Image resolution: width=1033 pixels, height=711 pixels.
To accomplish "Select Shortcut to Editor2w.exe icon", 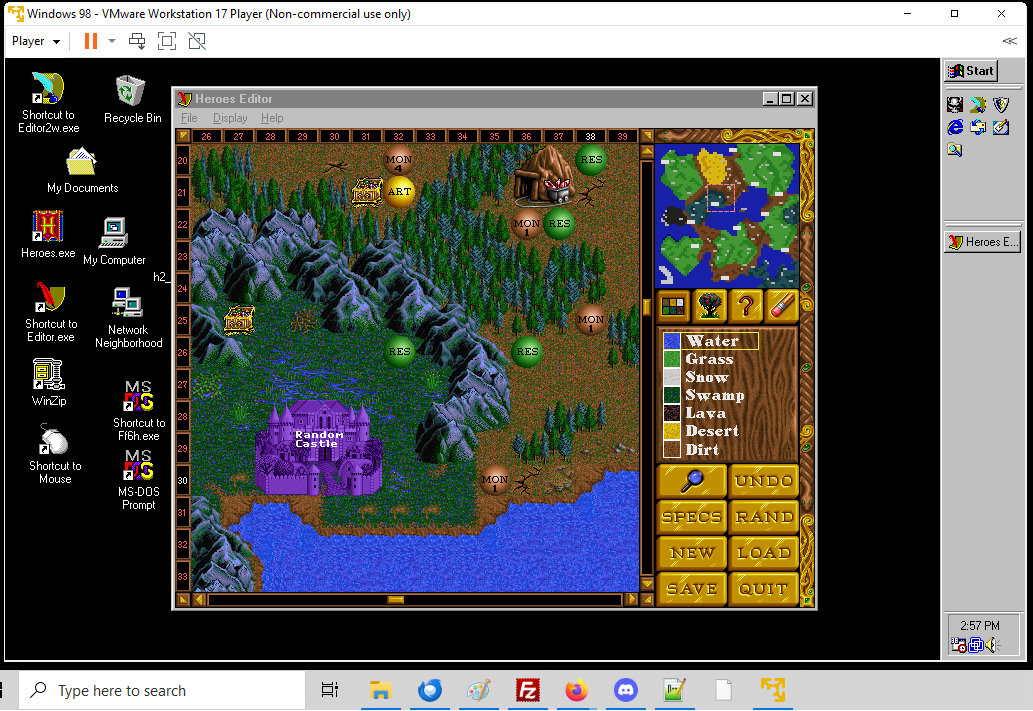I will point(48,103).
